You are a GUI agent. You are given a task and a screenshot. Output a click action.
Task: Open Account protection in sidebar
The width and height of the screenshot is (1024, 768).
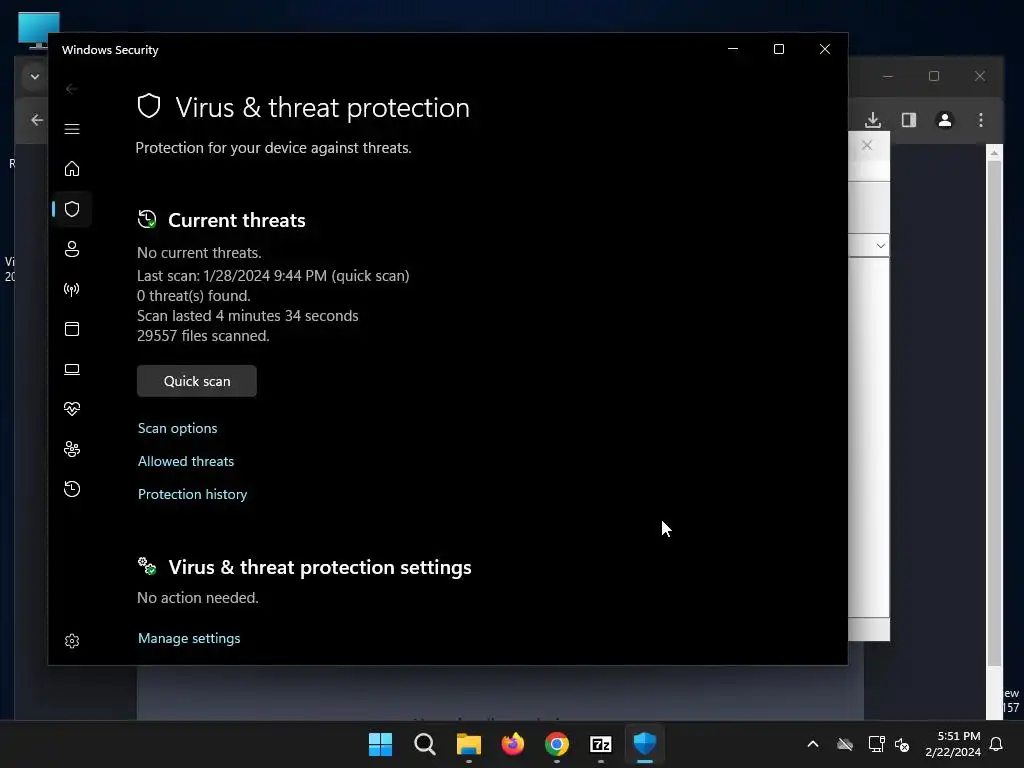click(x=72, y=249)
